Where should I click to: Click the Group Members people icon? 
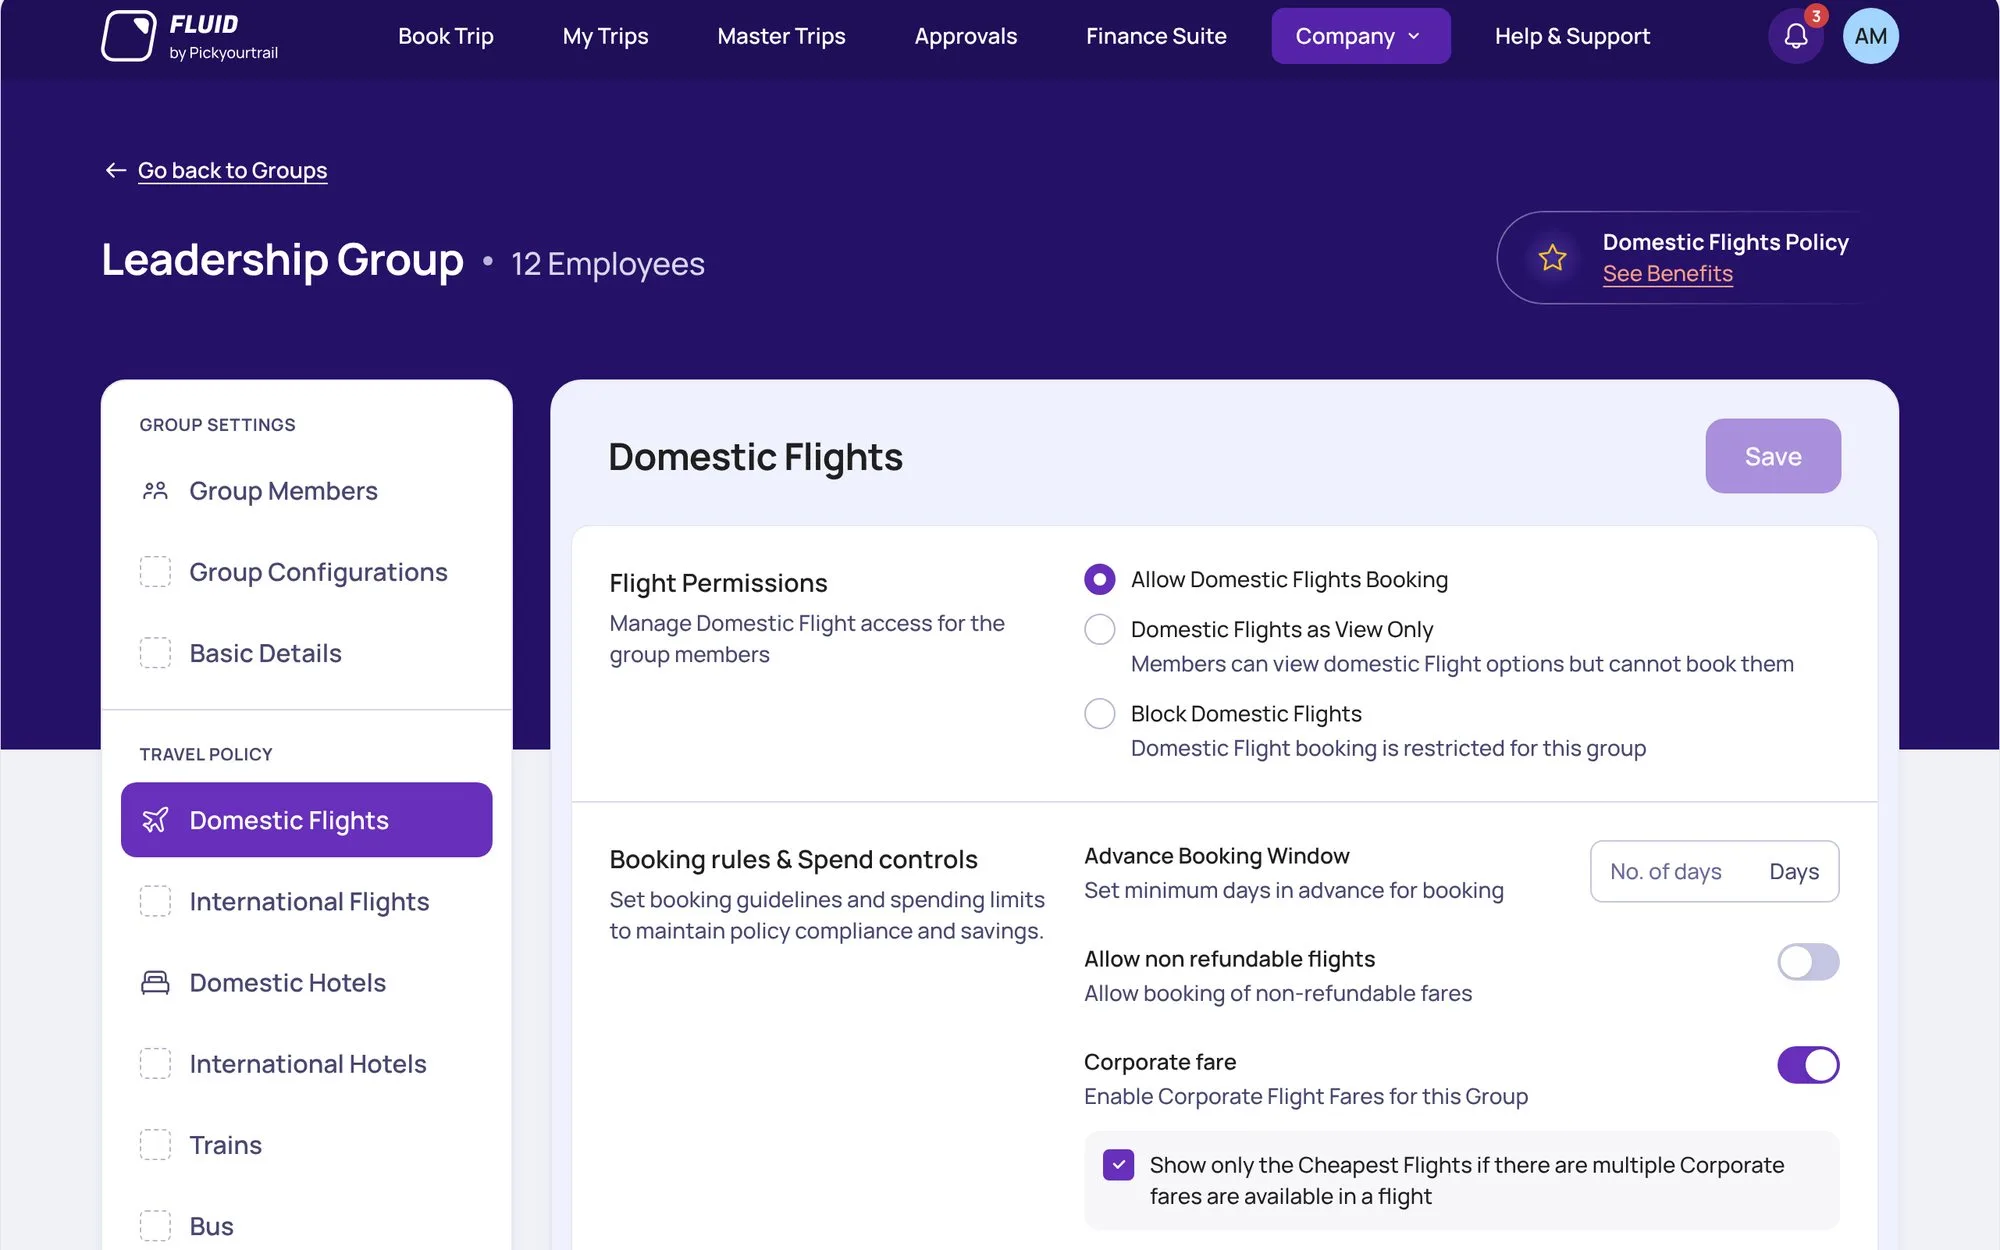click(x=155, y=491)
